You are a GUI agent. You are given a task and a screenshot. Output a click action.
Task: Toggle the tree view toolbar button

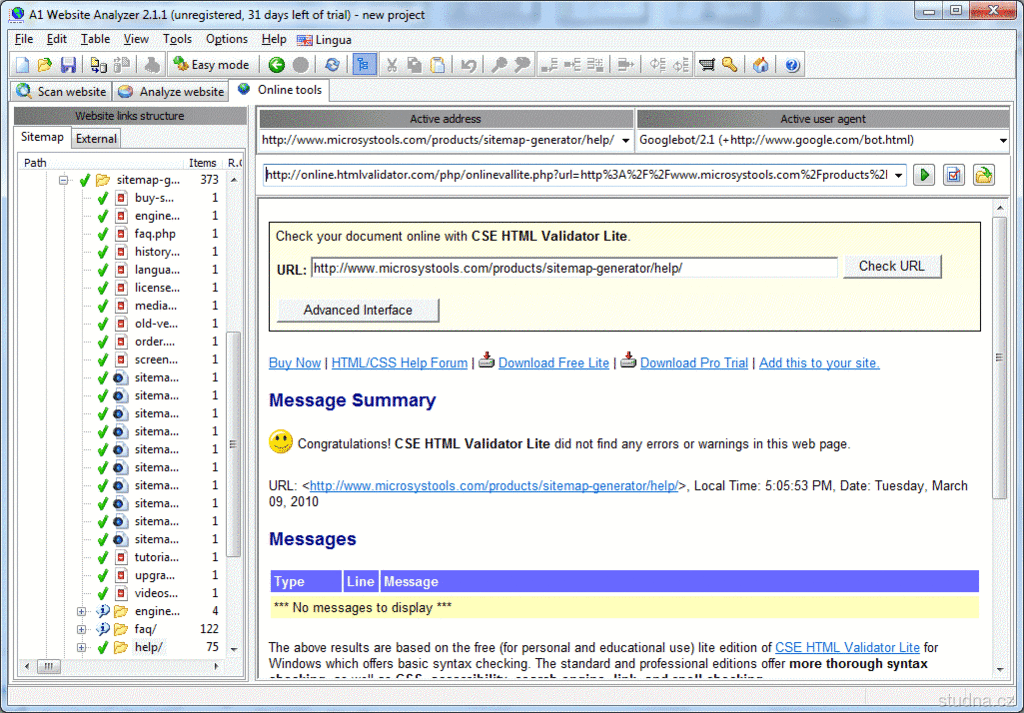point(362,65)
